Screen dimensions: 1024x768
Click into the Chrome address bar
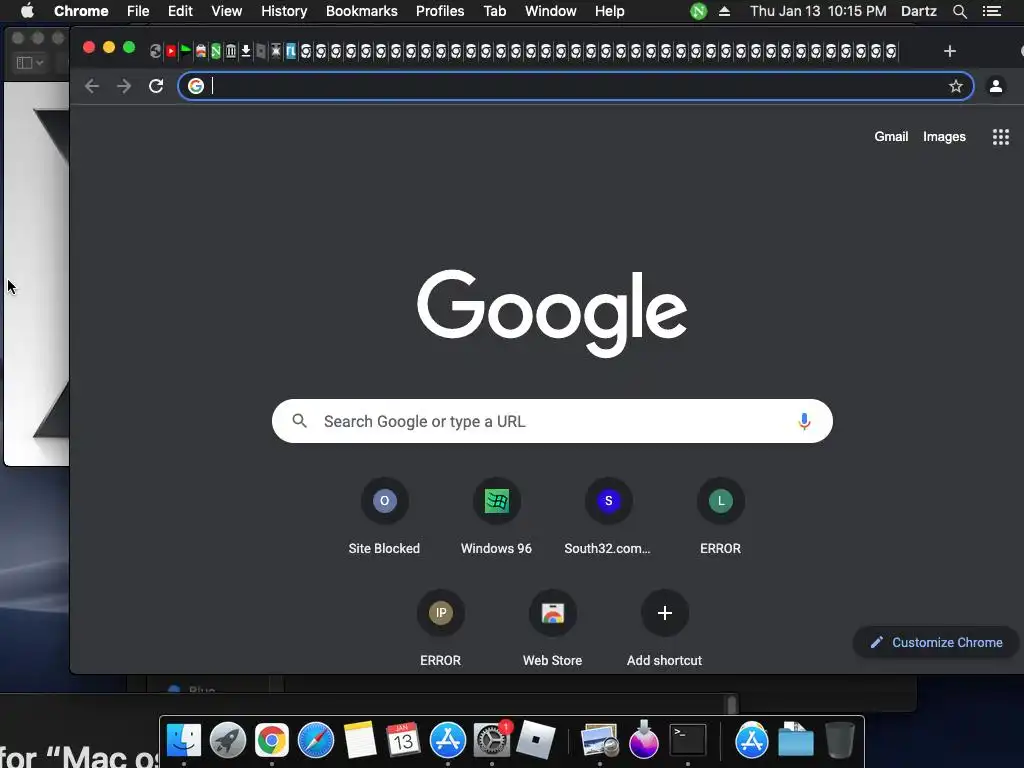point(575,86)
